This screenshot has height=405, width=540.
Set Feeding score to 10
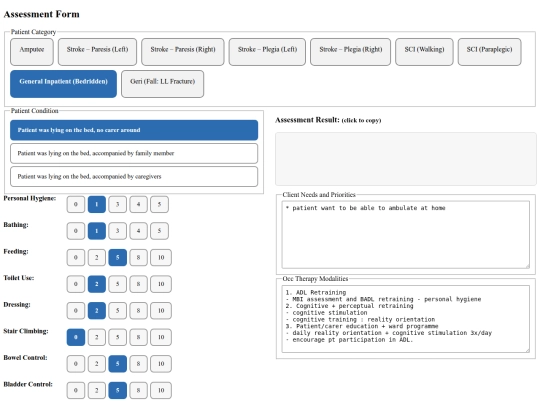coord(161,258)
